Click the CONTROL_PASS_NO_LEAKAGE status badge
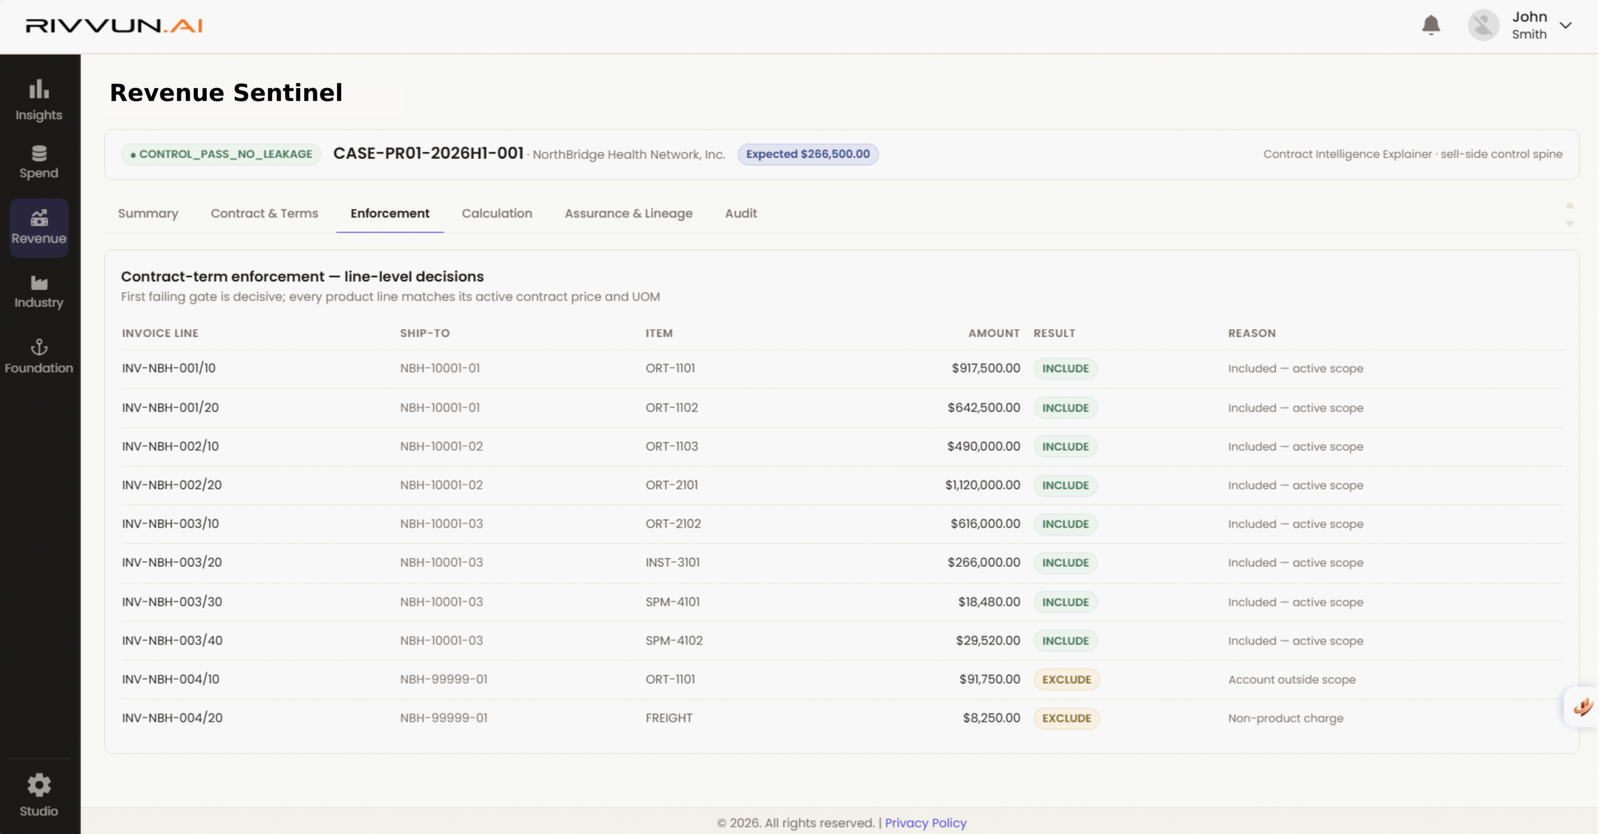The height and width of the screenshot is (834, 1600). pyautogui.click(x=221, y=154)
